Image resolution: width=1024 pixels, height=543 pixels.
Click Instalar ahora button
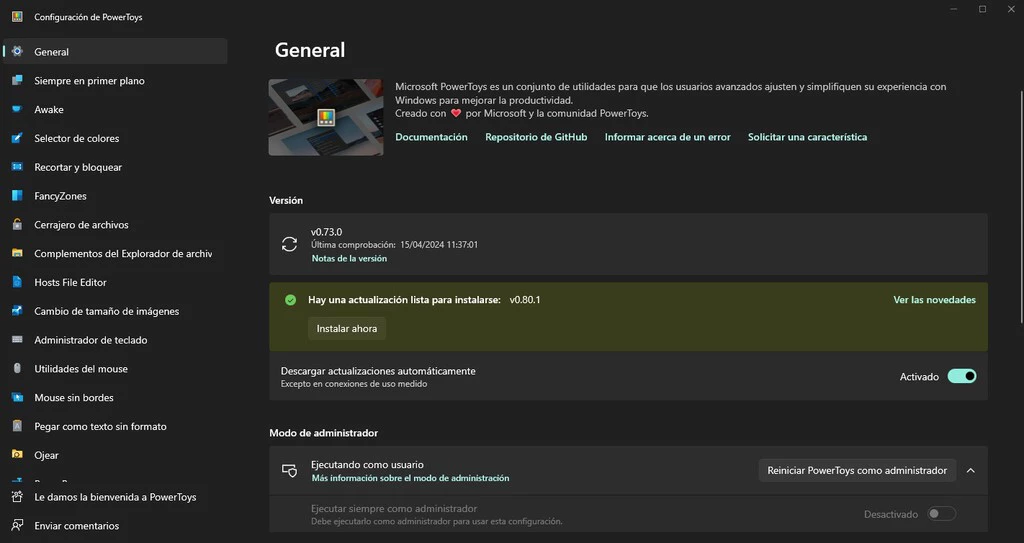coord(347,328)
